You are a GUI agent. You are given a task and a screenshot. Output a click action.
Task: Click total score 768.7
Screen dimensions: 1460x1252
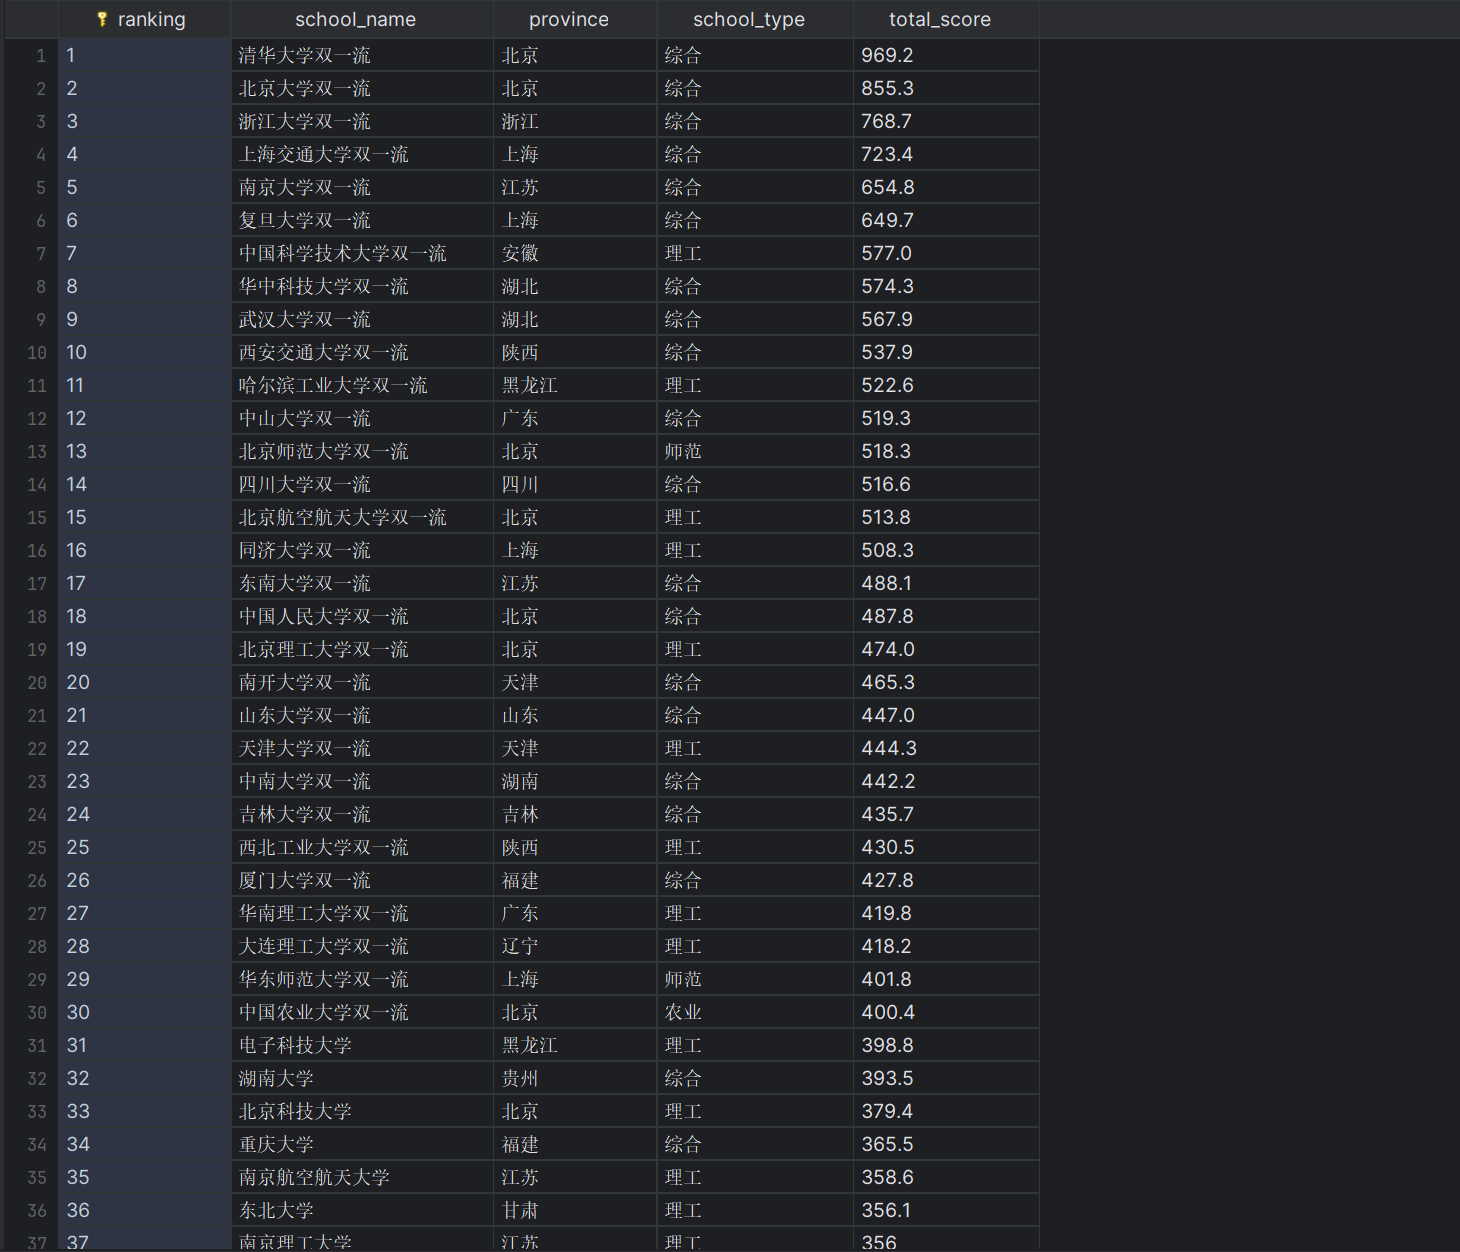point(946,121)
